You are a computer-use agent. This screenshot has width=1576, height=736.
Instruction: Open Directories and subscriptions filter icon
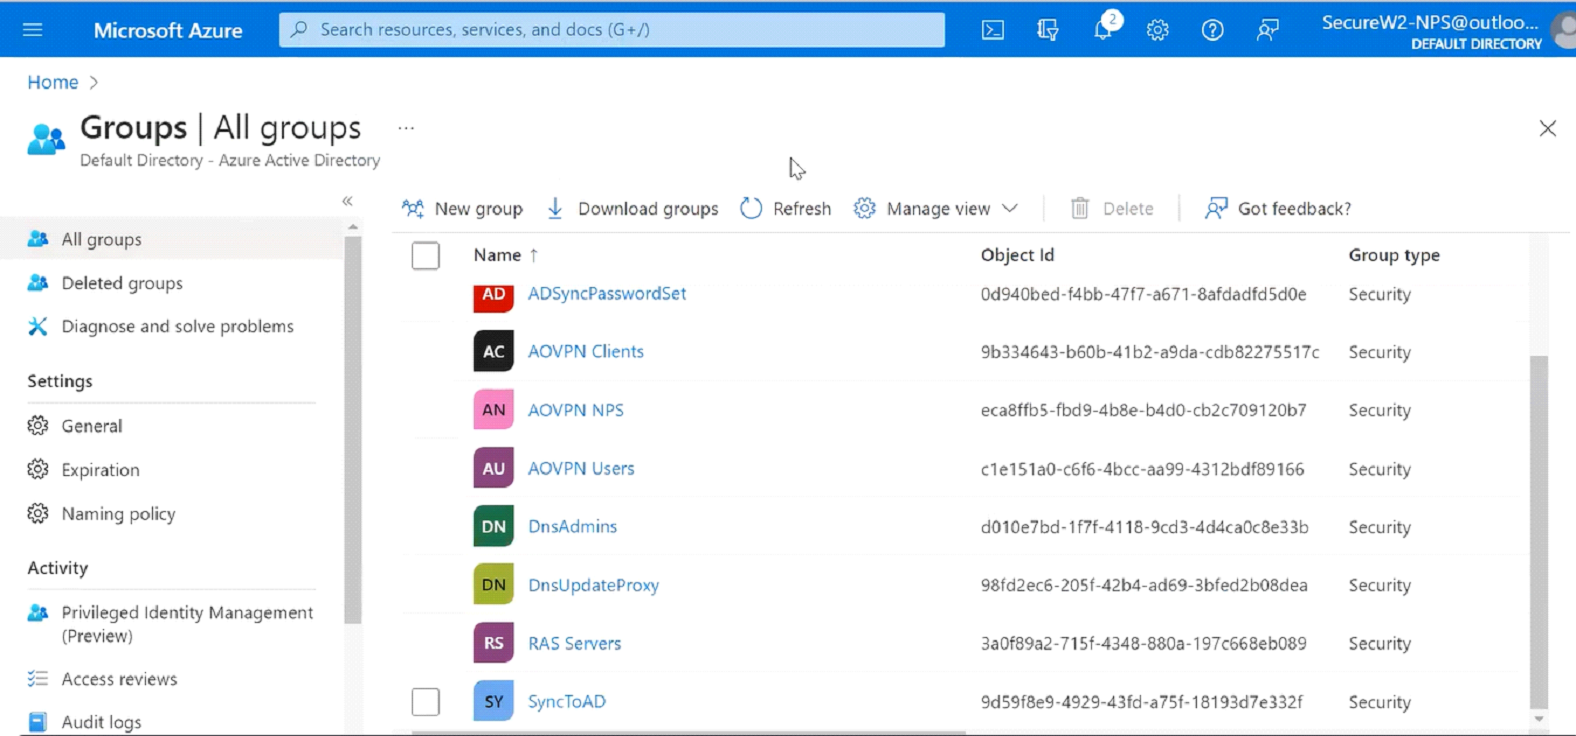1047,30
